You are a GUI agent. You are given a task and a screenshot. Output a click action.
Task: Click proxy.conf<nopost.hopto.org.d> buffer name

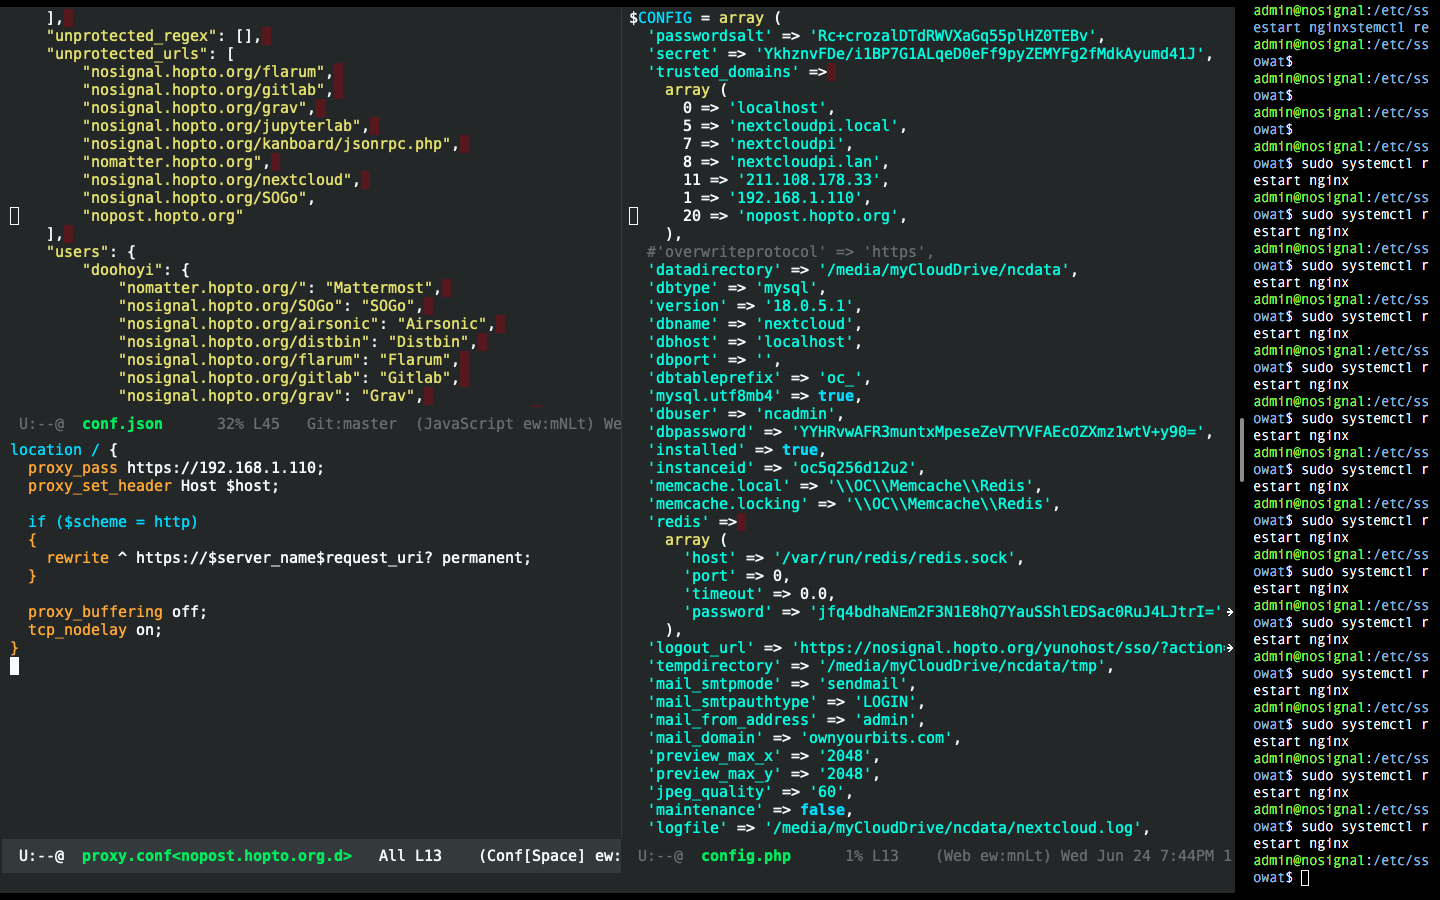point(216,856)
